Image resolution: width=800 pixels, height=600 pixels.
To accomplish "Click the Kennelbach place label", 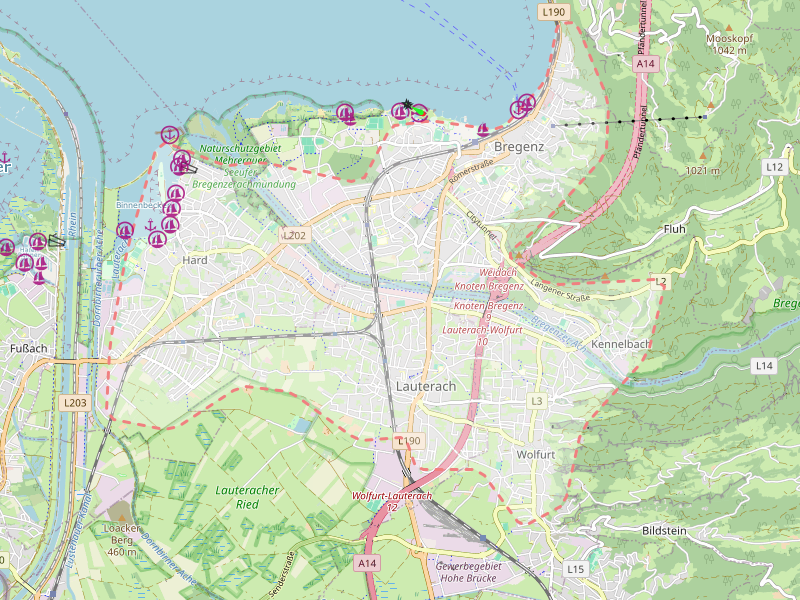I will (x=620, y=344).
